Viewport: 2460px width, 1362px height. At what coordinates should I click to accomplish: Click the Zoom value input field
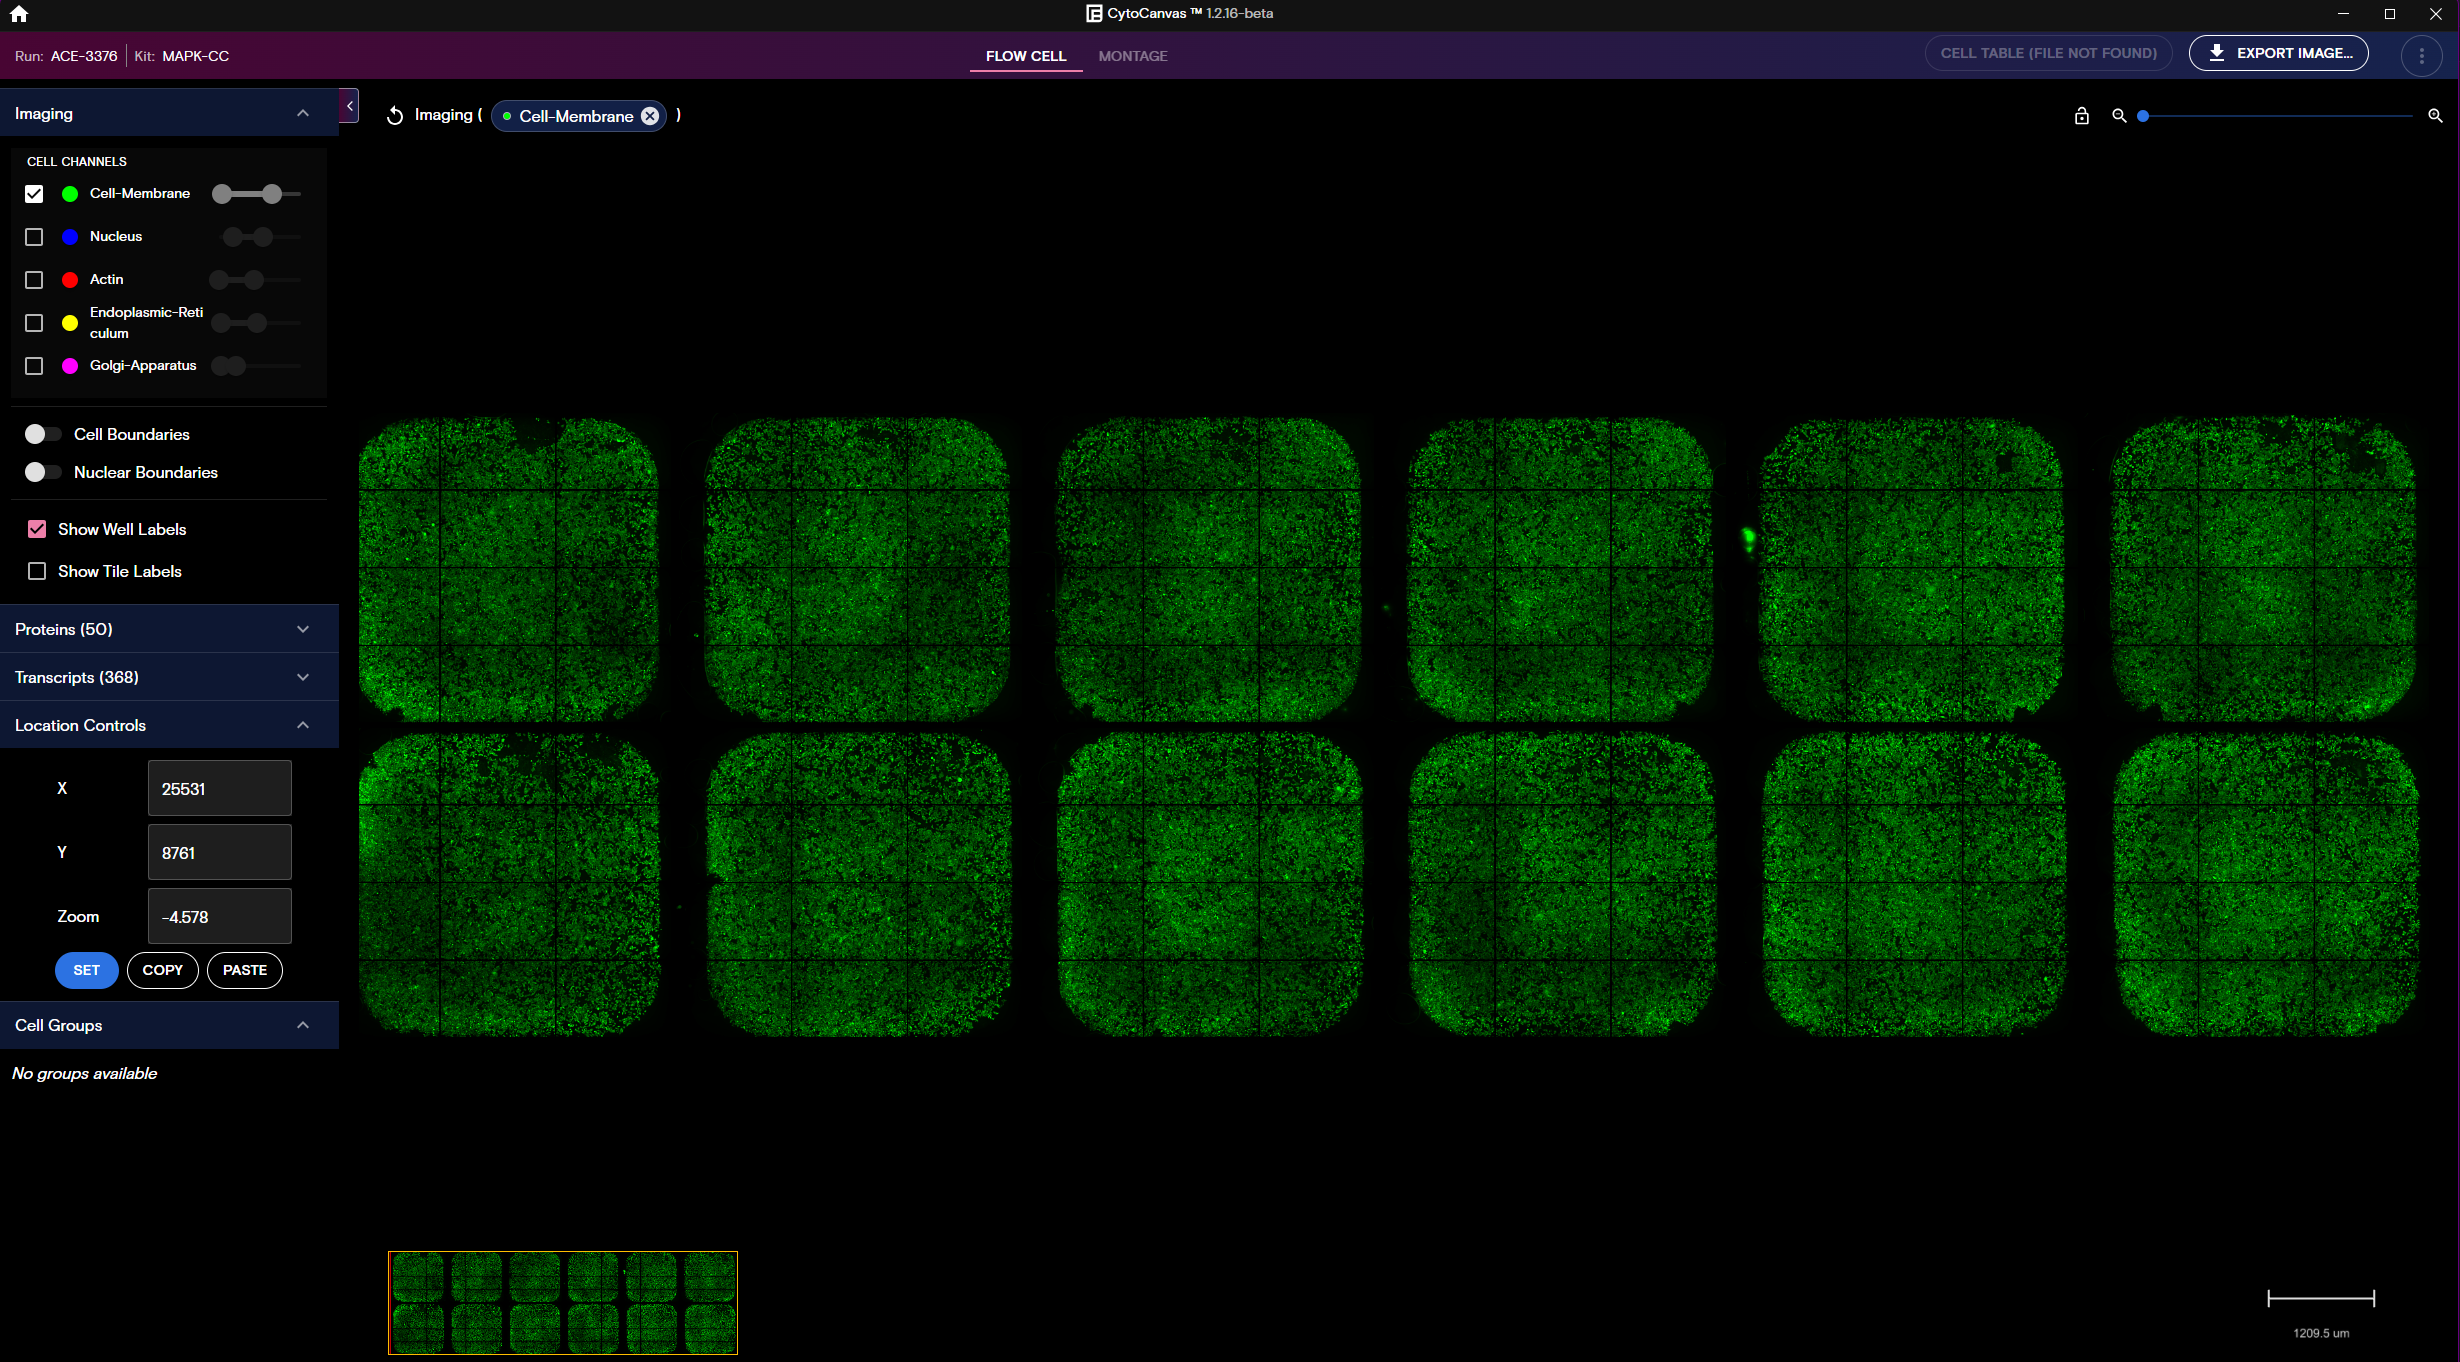(219, 916)
